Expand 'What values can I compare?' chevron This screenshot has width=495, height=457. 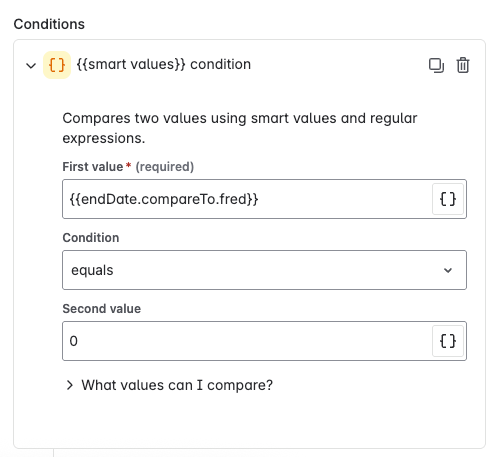pyautogui.click(x=69, y=385)
